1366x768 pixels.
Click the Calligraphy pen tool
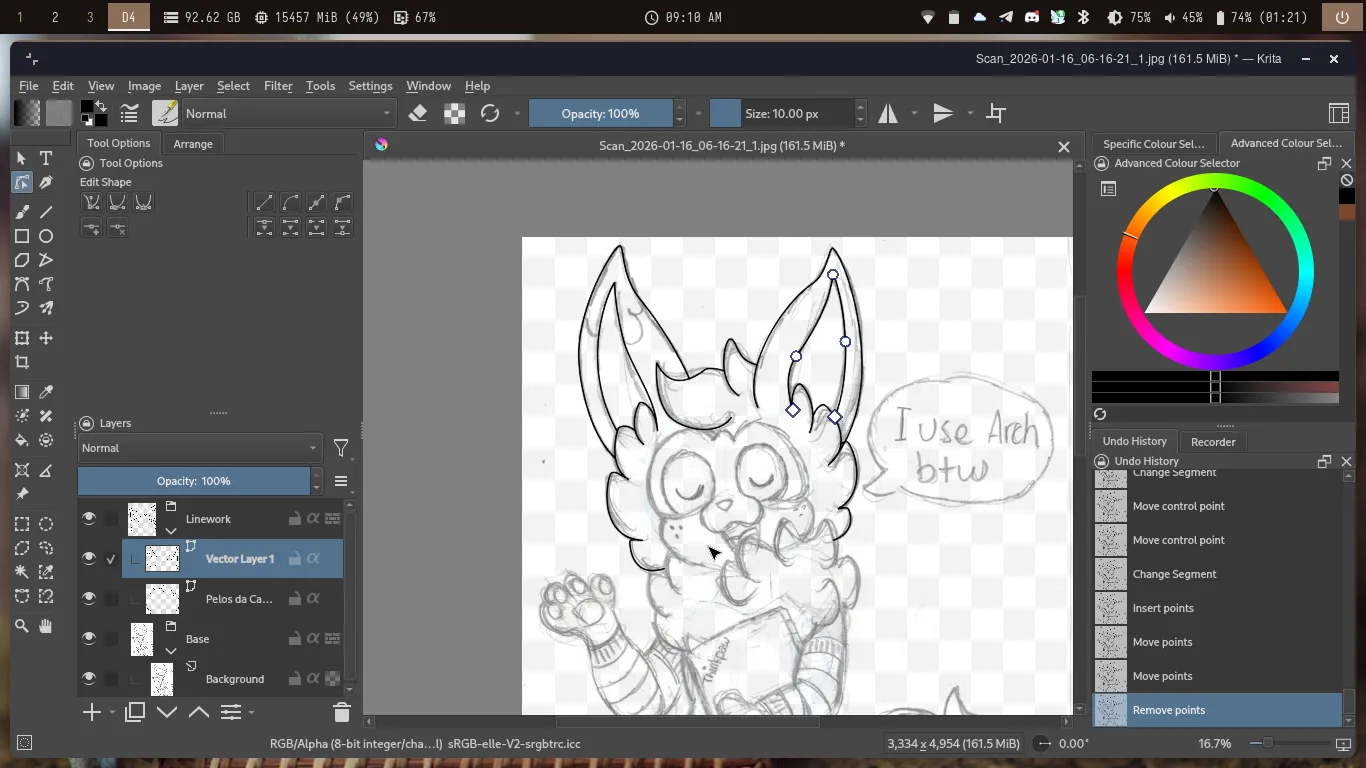point(46,183)
